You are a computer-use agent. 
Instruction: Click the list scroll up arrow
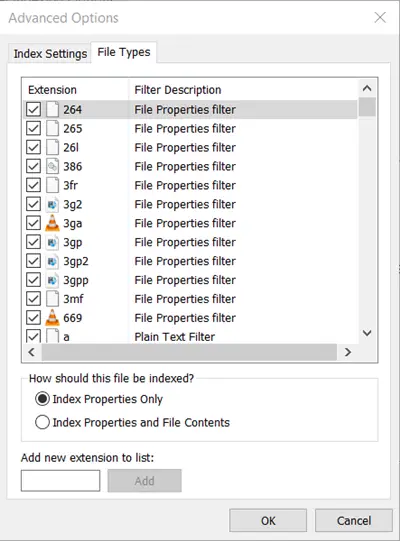tap(367, 89)
